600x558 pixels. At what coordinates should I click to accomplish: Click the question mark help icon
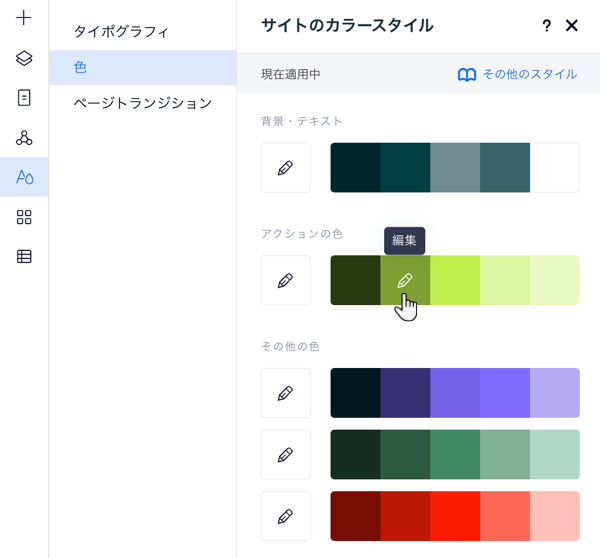pos(547,26)
